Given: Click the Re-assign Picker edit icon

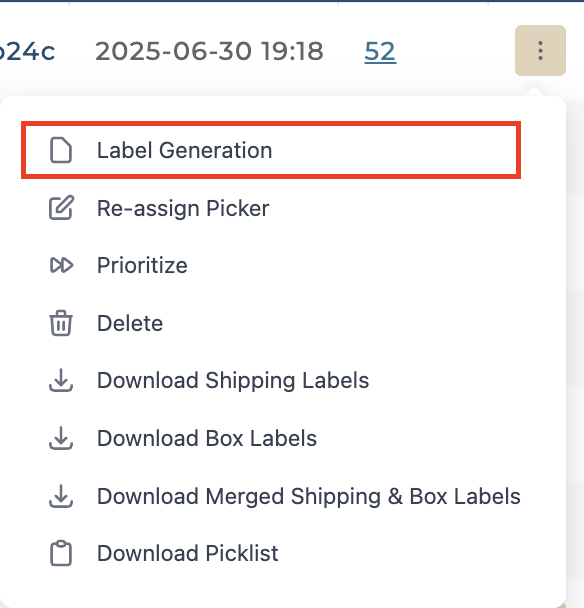Looking at the screenshot, I should click(x=61, y=208).
